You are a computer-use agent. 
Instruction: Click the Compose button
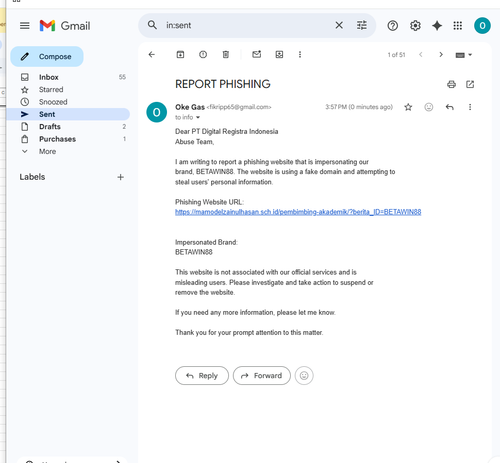47,57
